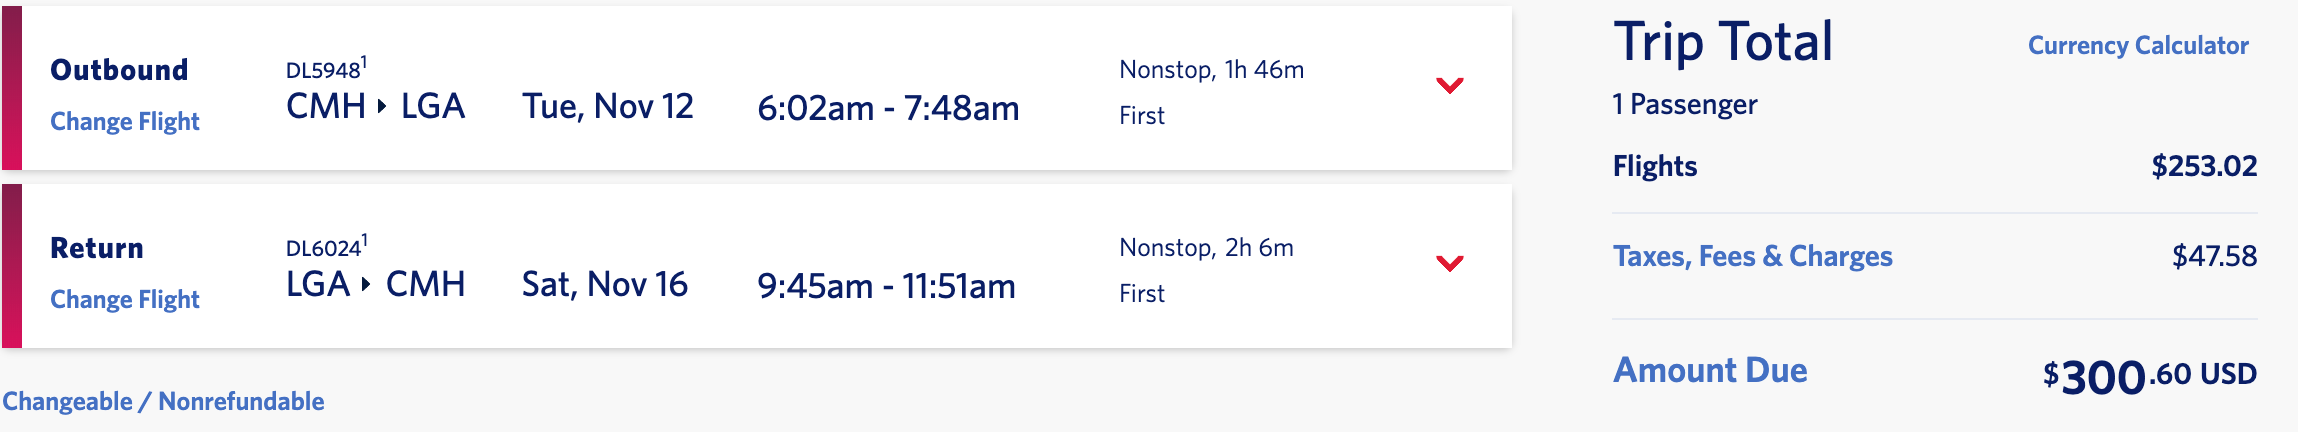The width and height of the screenshot is (2298, 432).
Task: Click the 9:45am - 11:51am return time
Action: tap(886, 286)
